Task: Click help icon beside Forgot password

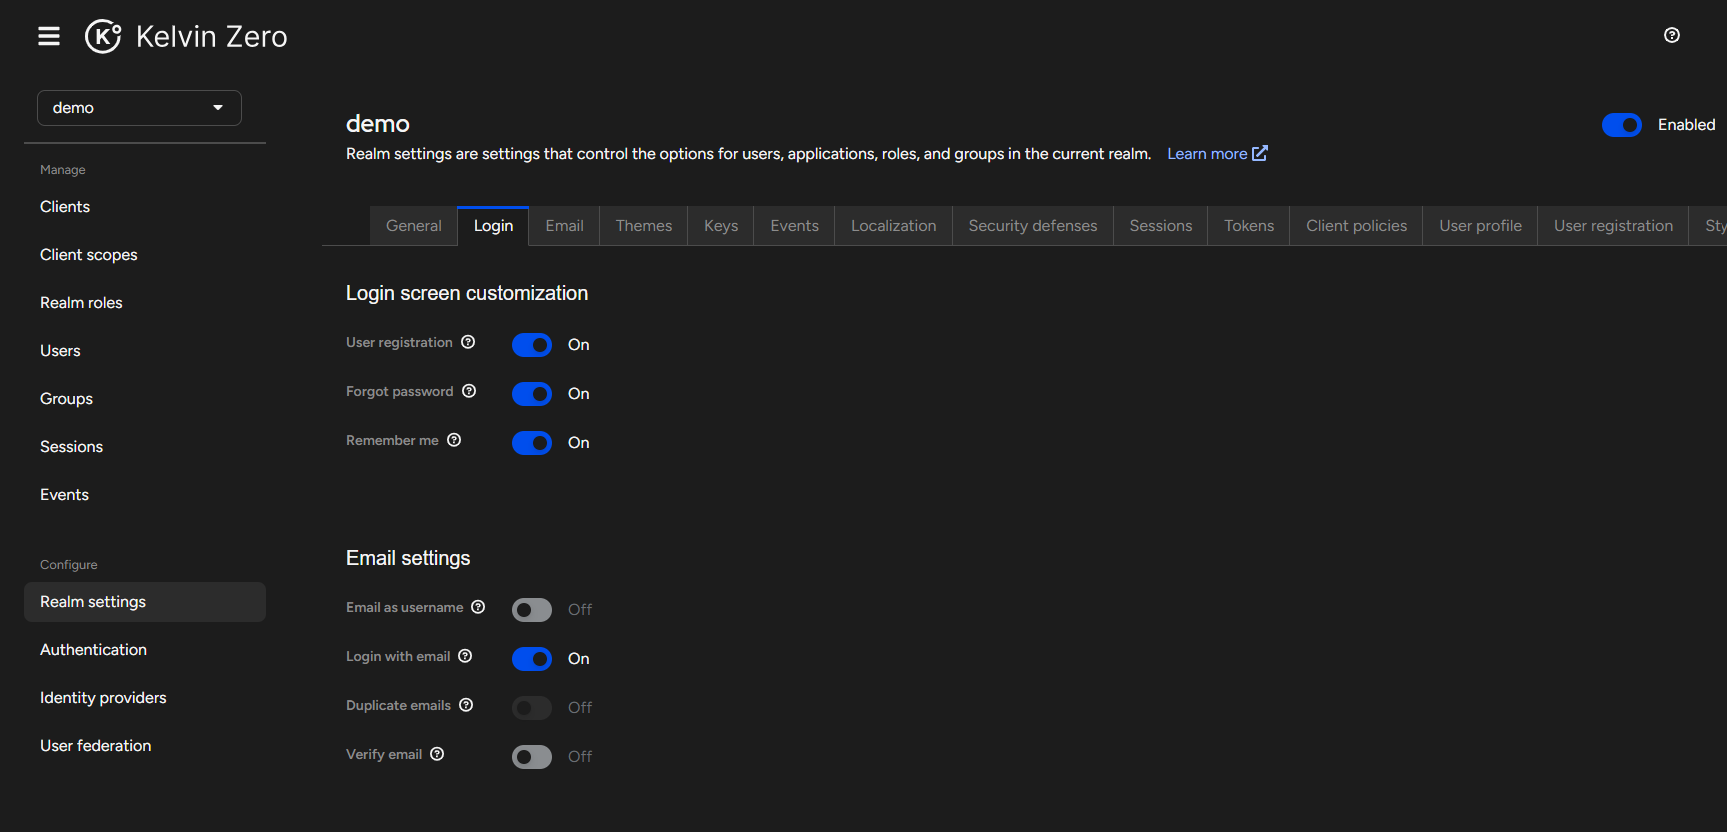Action: pyautogui.click(x=469, y=391)
